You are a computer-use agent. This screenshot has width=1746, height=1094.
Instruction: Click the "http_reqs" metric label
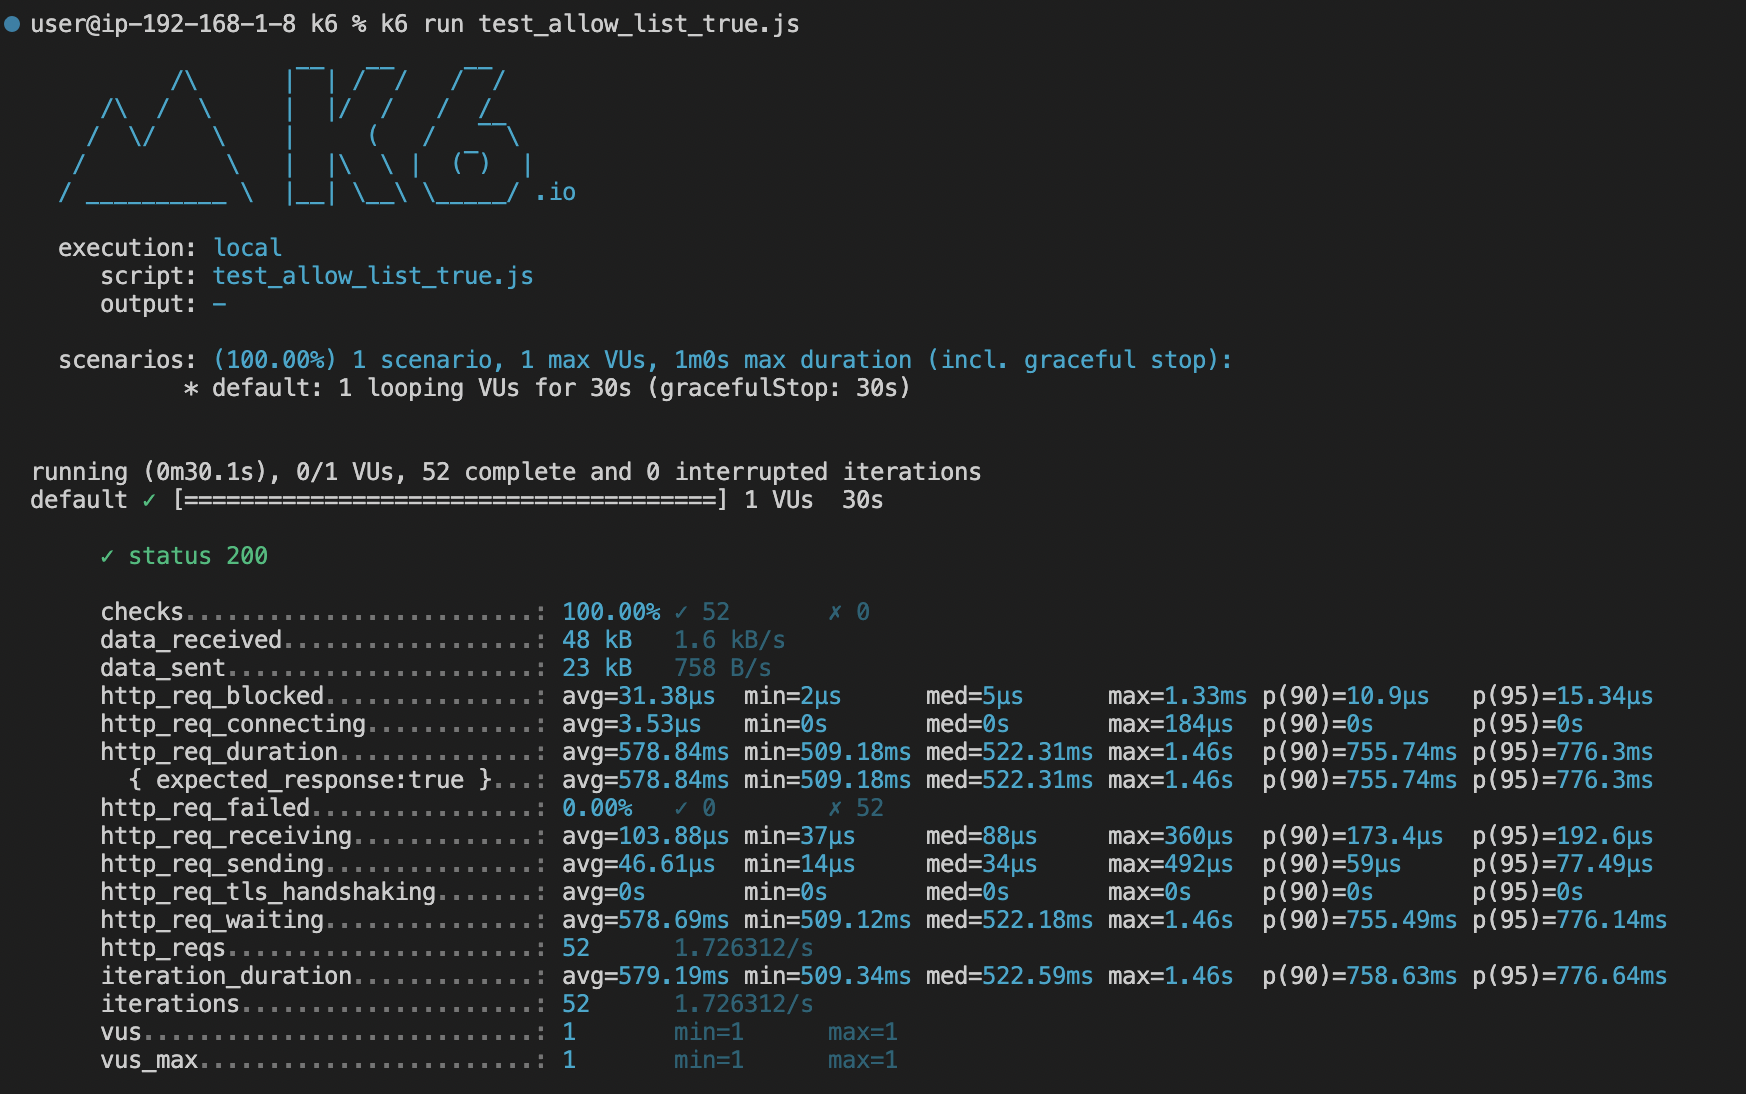pos(163,948)
